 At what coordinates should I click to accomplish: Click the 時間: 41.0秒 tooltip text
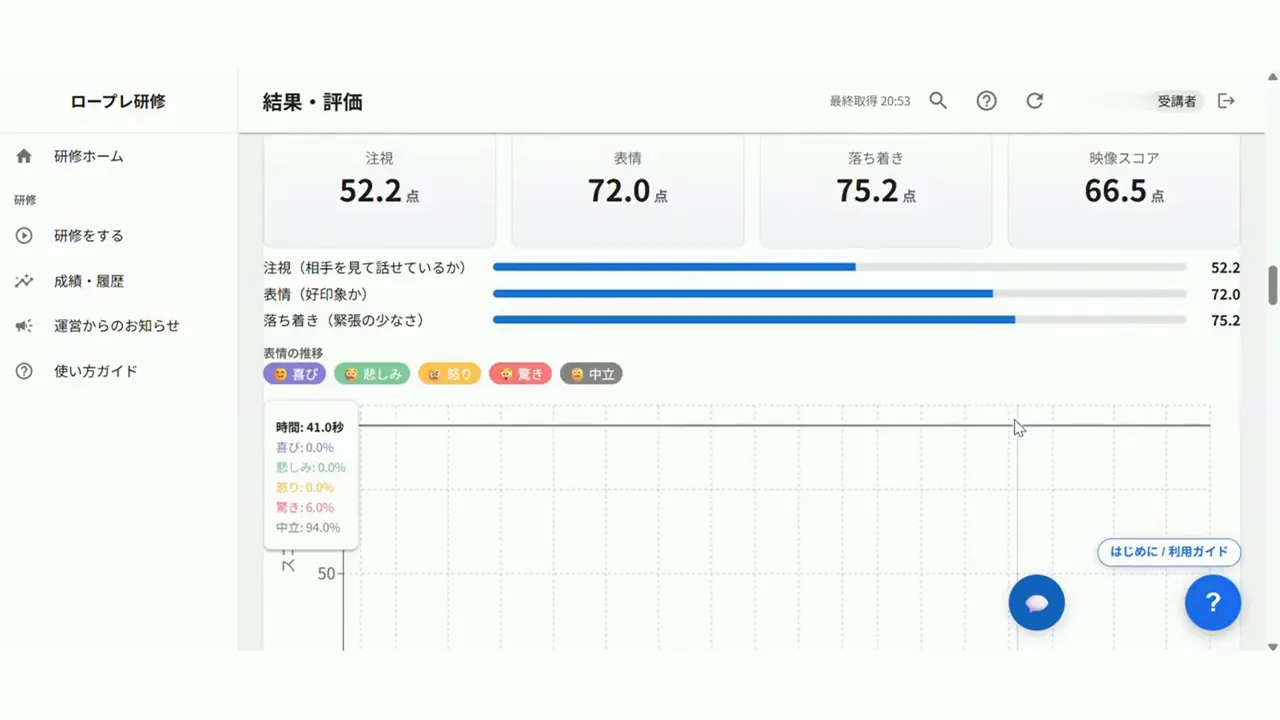310,427
